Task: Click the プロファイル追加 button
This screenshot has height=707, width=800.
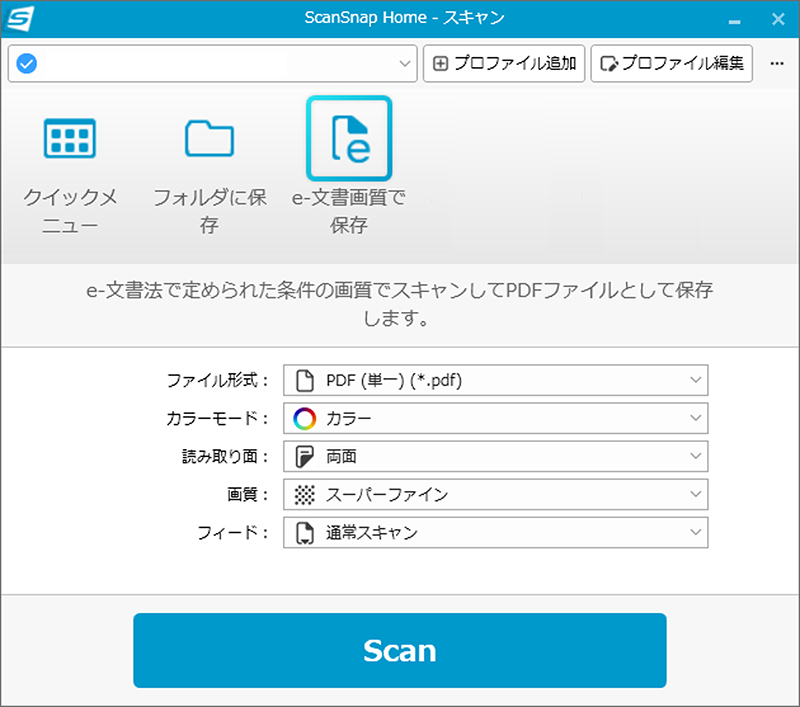Action: 504,64
